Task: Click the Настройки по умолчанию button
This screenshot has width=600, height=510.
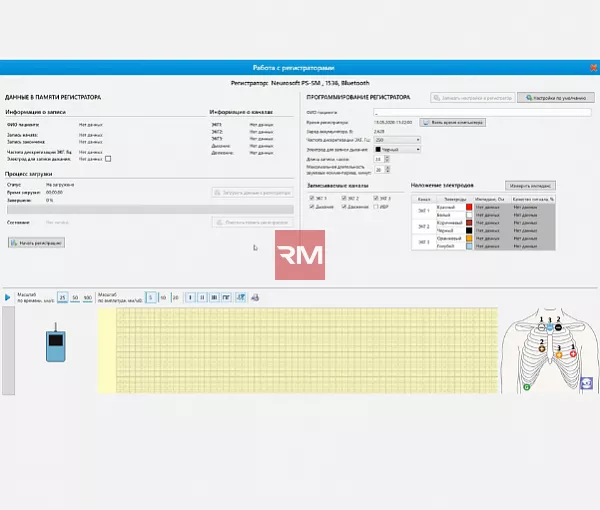Action: pyautogui.click(x=556, y=98)
